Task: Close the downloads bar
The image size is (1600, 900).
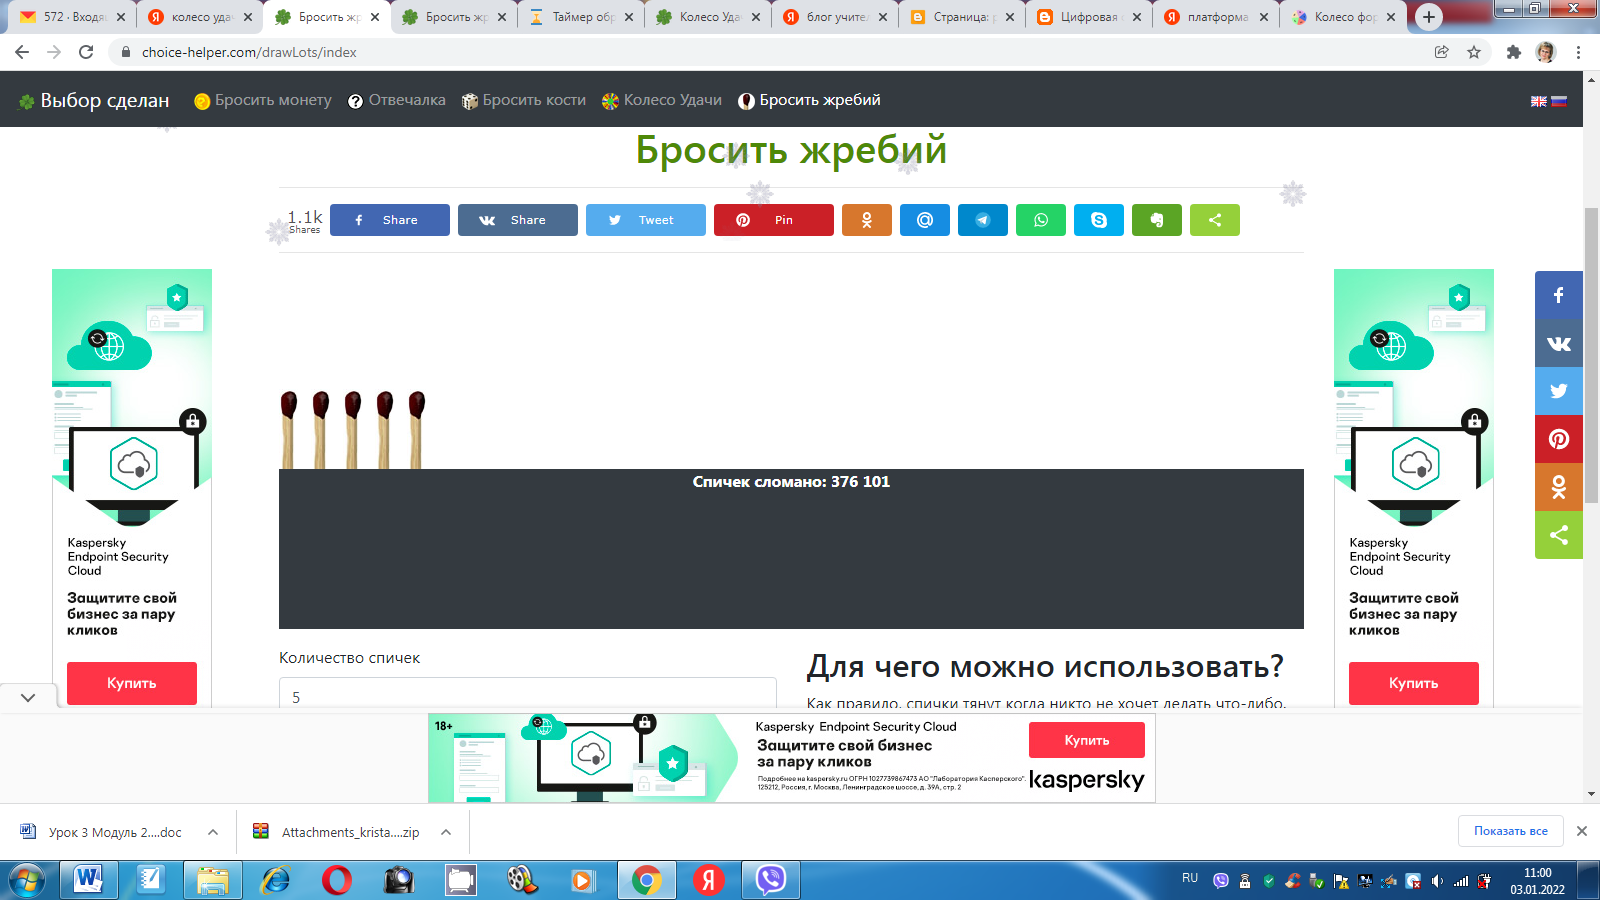Action: pos(1582,831)
